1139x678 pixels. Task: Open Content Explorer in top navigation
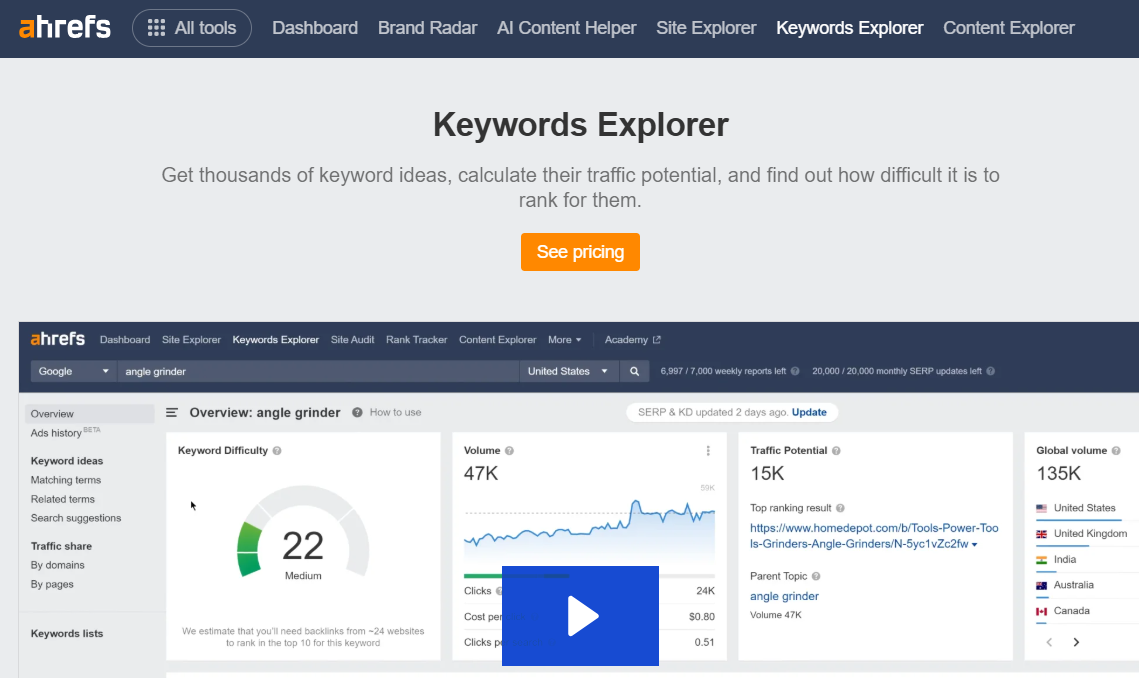tap(1008, 28)
